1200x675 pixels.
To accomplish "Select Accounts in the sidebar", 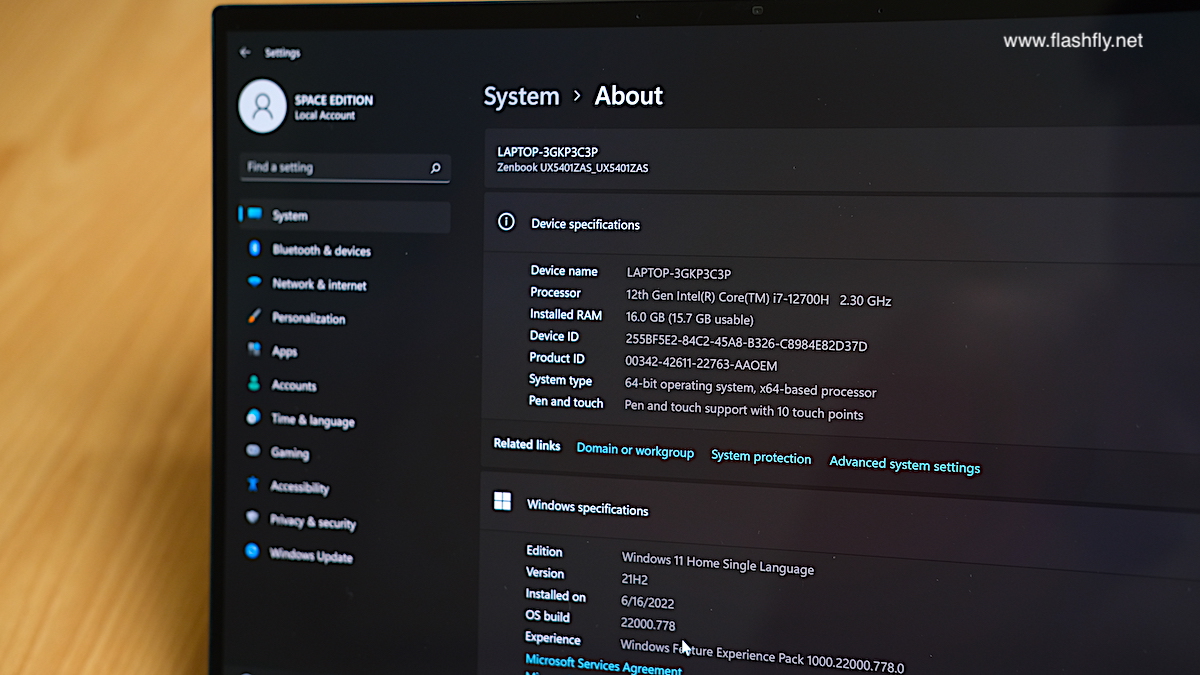I will pos(294,386).
